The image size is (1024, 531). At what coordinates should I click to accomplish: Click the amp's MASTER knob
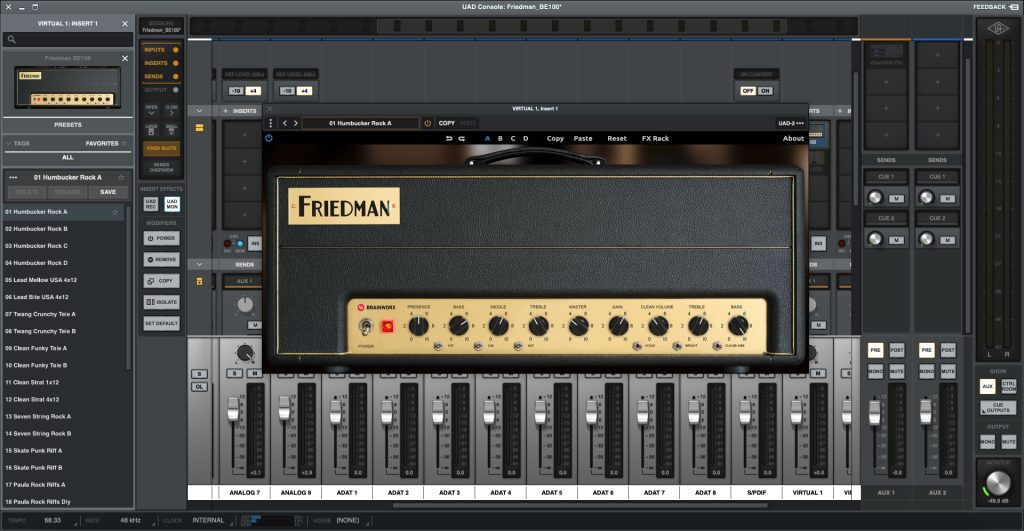[x=578, y=325]
